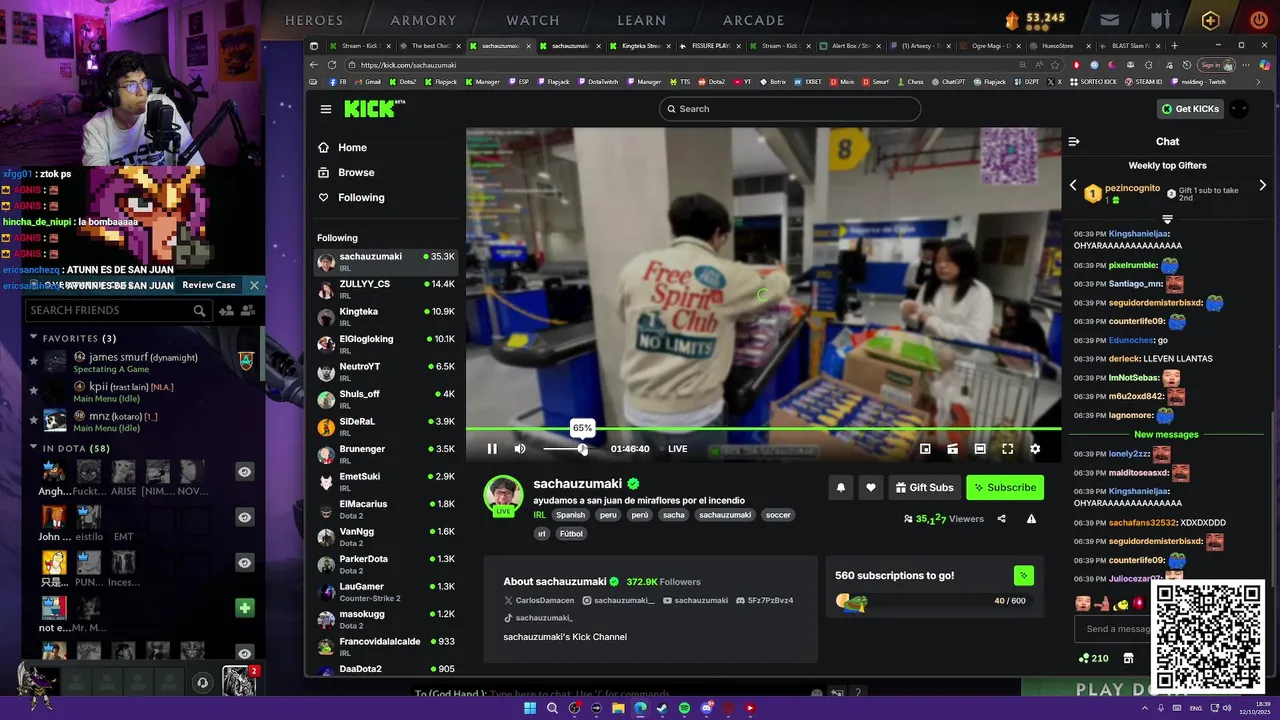The height and width of the screenshot is (720, 1280).
Task: Collapse the chat panel arrow icon
Action: [1074, 142]
